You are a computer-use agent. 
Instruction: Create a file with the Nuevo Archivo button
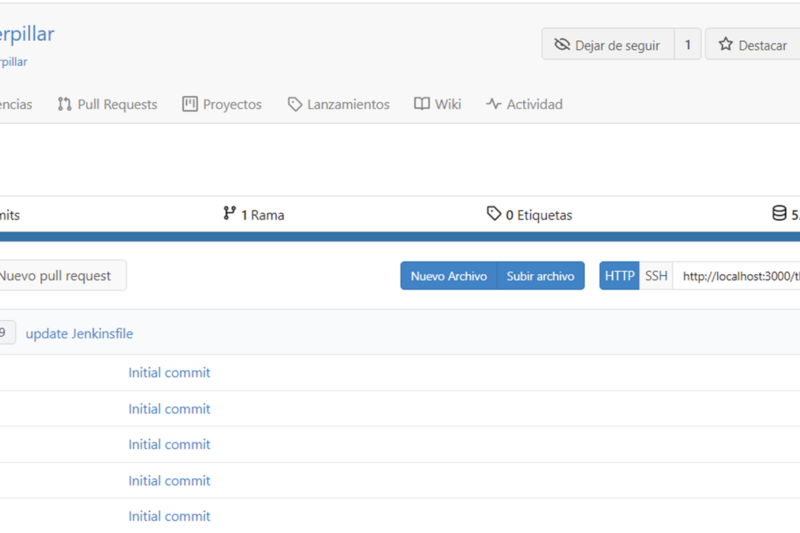pos(448,276)
